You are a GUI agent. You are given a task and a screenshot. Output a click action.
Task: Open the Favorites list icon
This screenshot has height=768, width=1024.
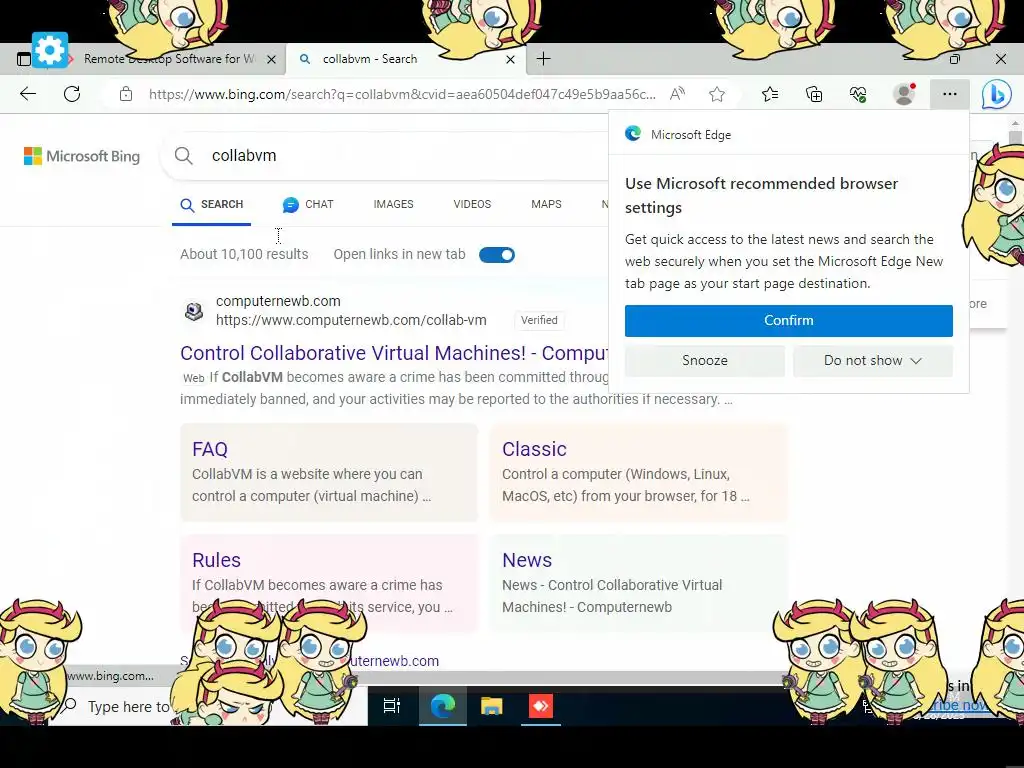pyautogui.click(x=770, y=95)
